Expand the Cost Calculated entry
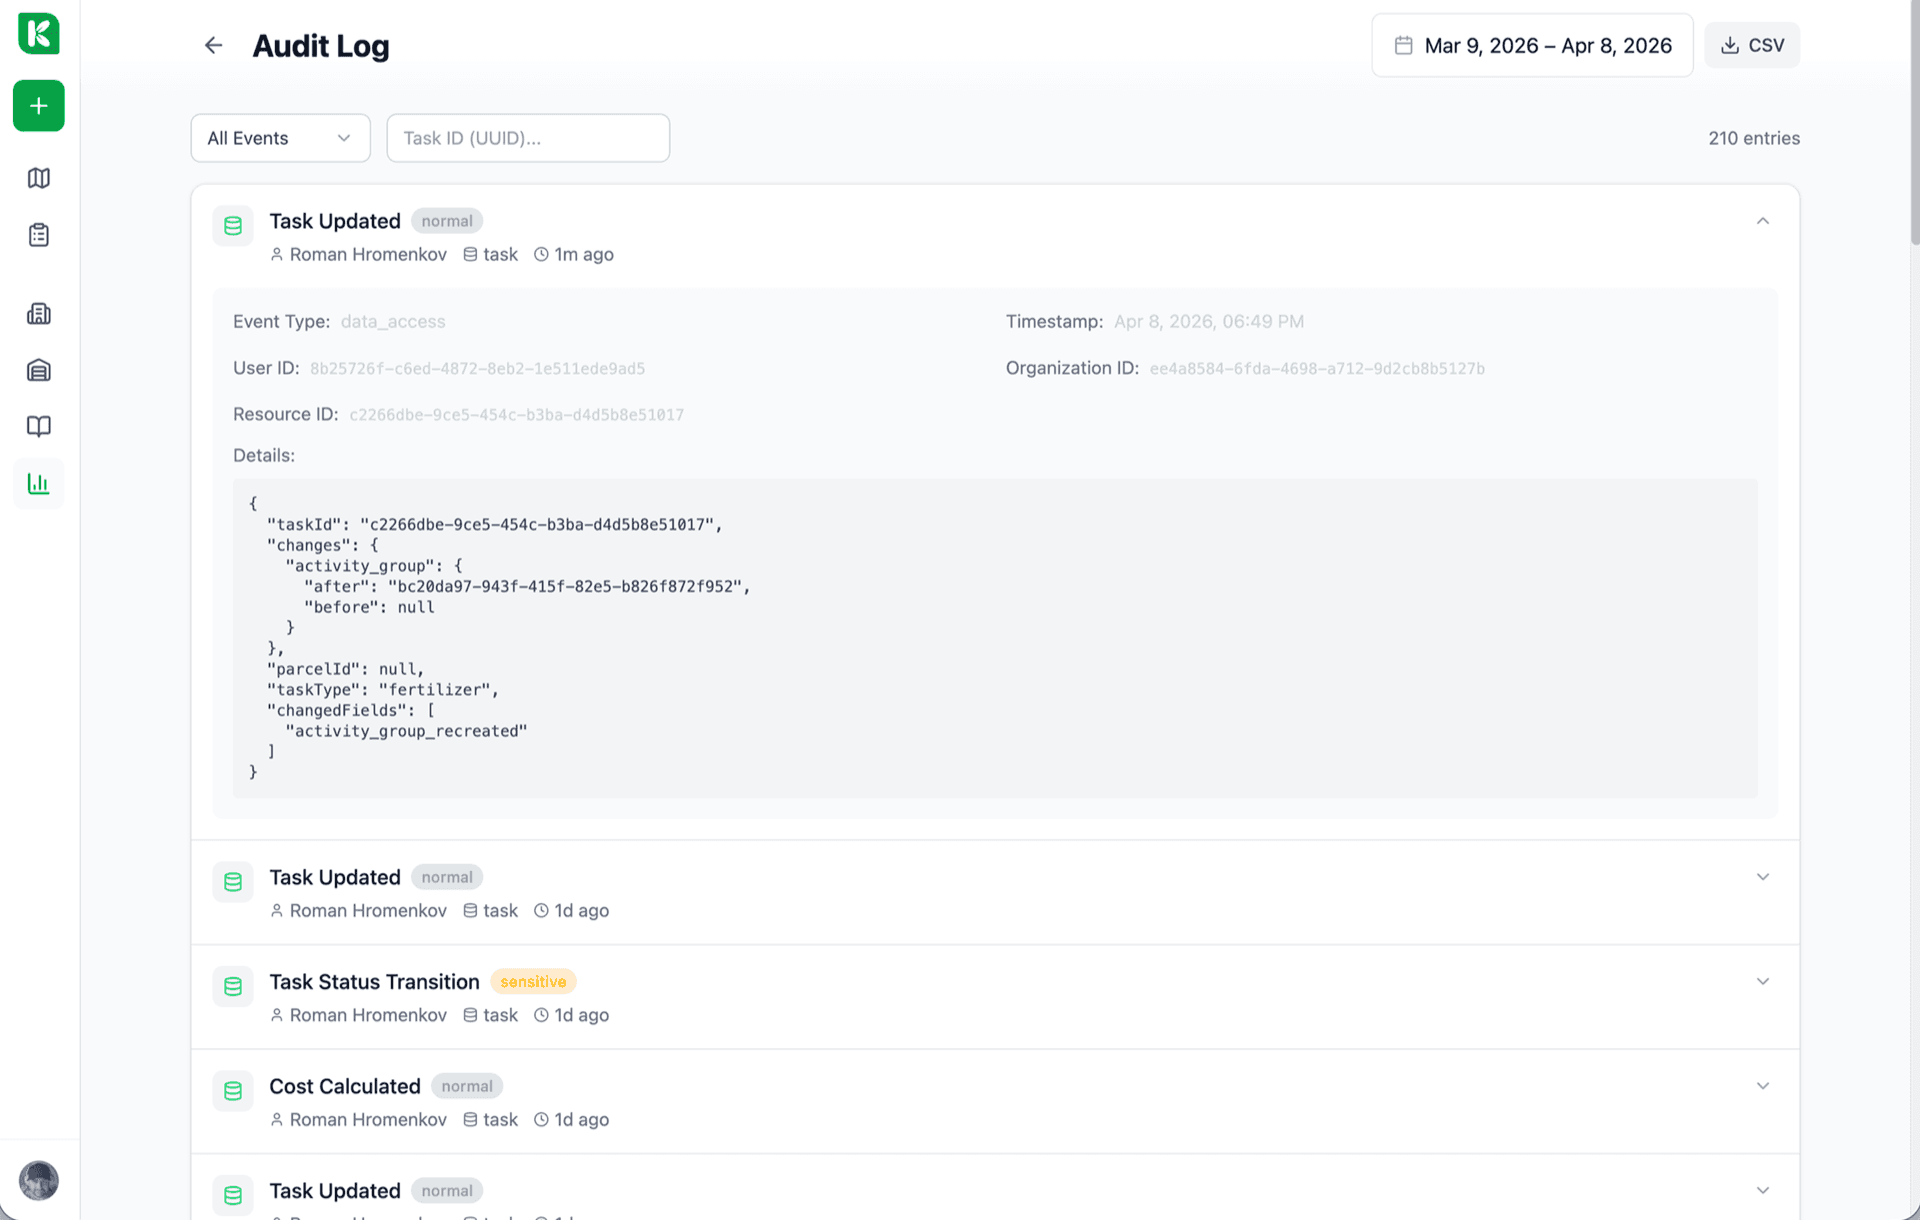Image resolution: width=1920 pixels, height=1220 pixels. click(x=1762, y=1086)
